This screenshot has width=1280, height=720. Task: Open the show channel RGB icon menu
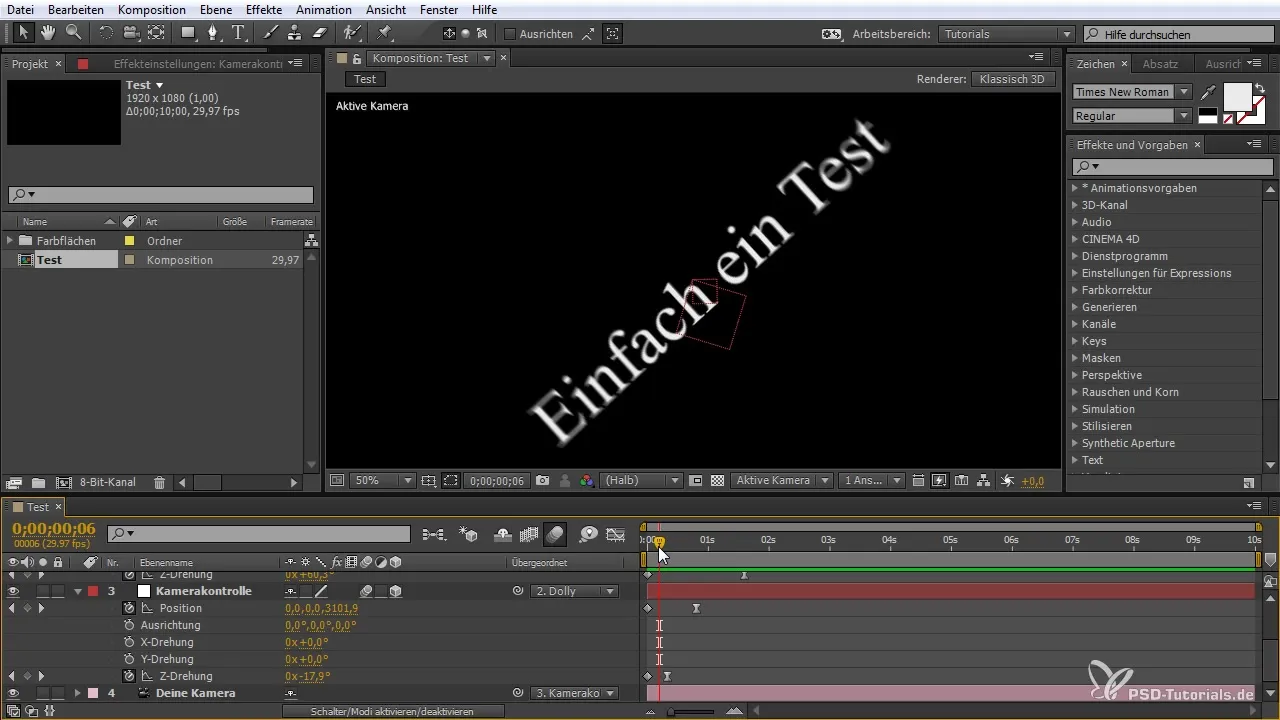[x=587, y=480]
